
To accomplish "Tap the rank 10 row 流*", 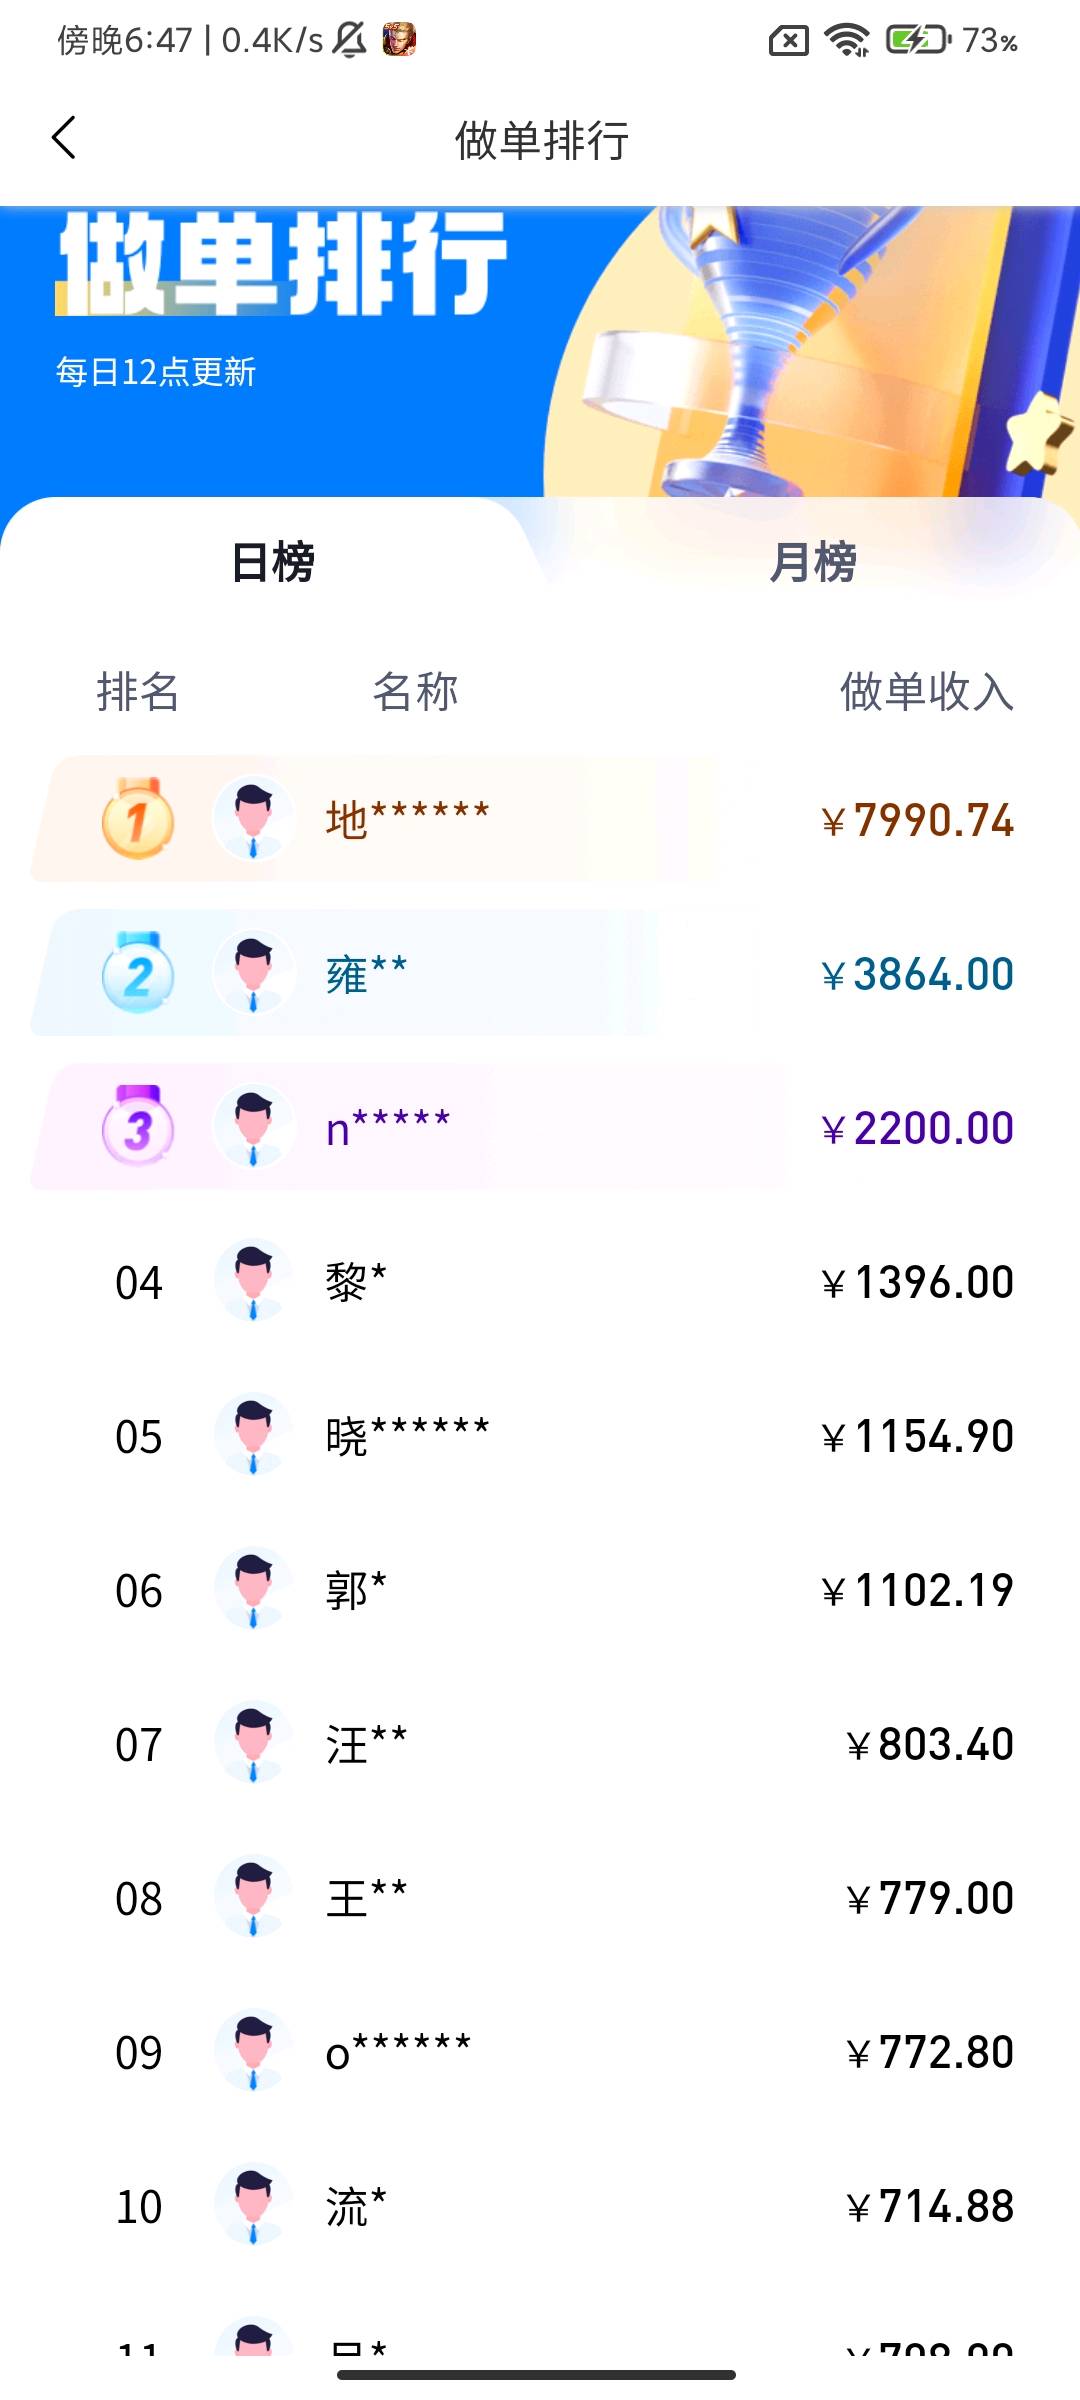I will pos(540,2207).
